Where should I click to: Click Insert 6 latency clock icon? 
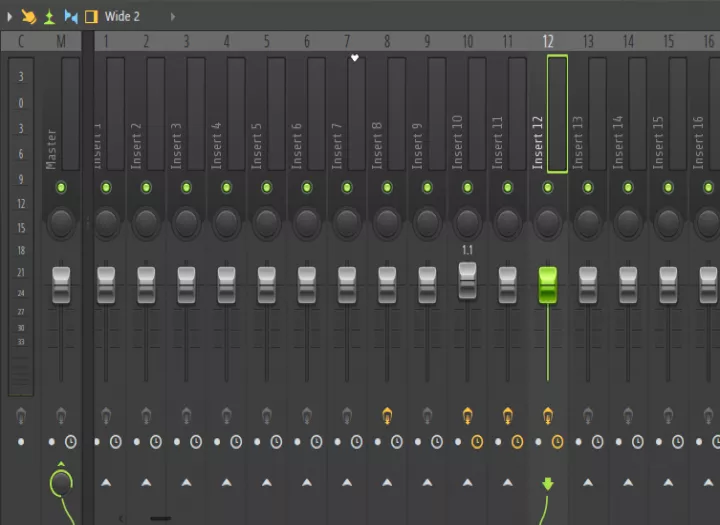coord(316,442)
